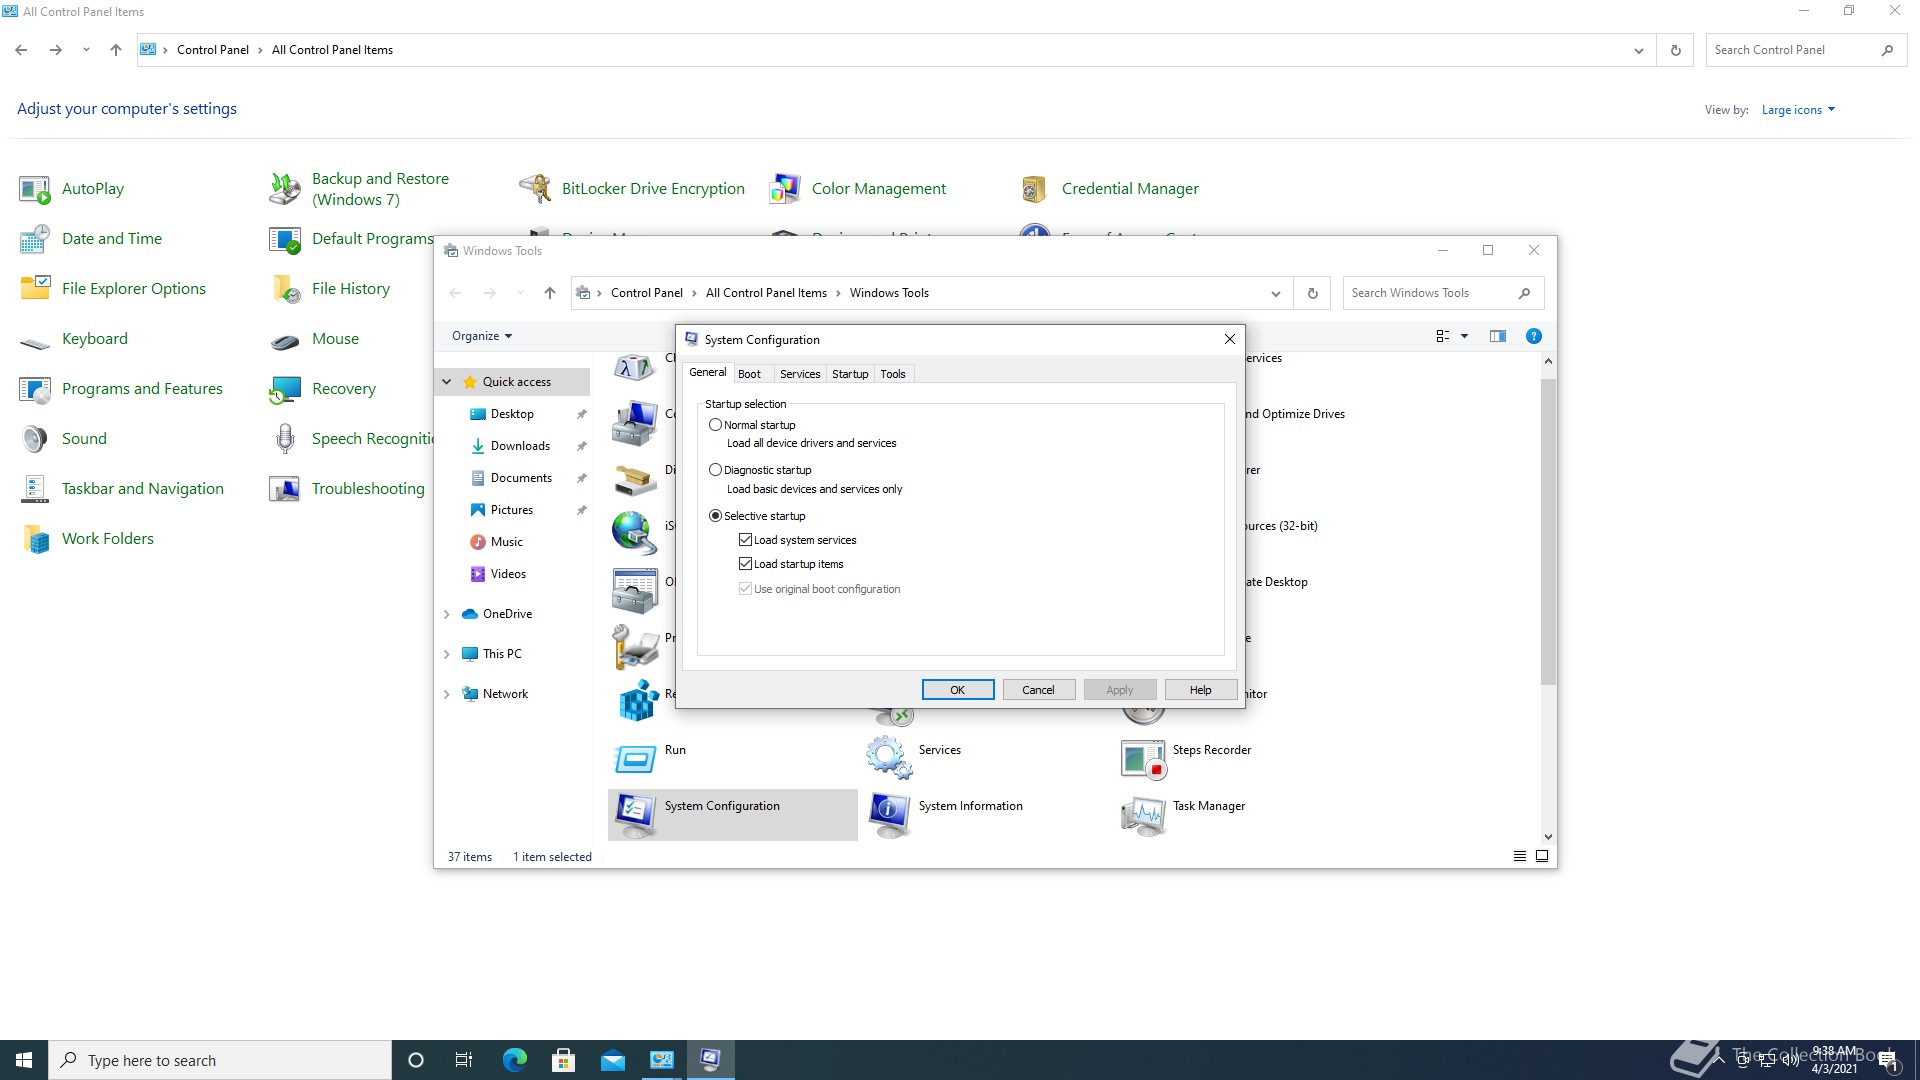The image size is (1920, 1080).
Task: Click Help button in System Configuration
Action: point(1200,690)
